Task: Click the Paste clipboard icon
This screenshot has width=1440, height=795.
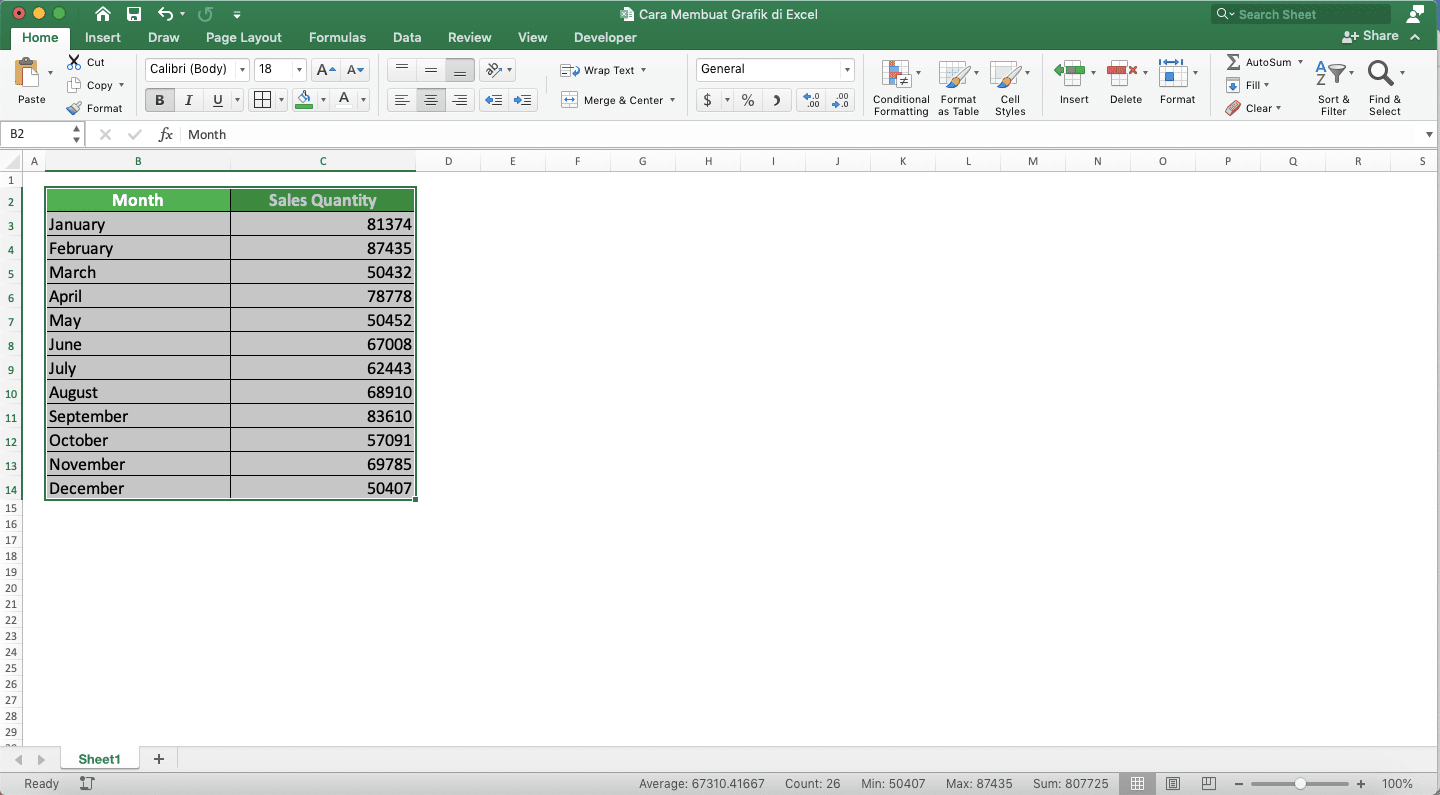Action: pyautogui.click(x=27, y=73)
